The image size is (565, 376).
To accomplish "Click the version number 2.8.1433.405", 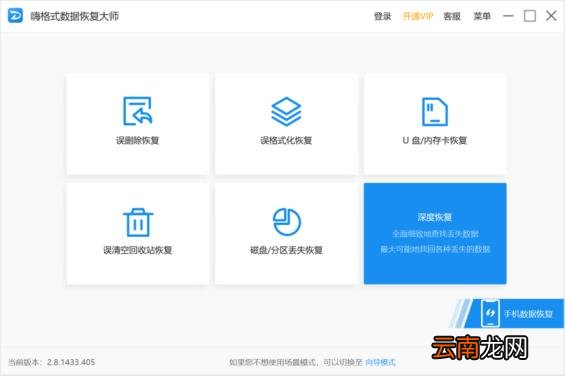I will (71, 362).
